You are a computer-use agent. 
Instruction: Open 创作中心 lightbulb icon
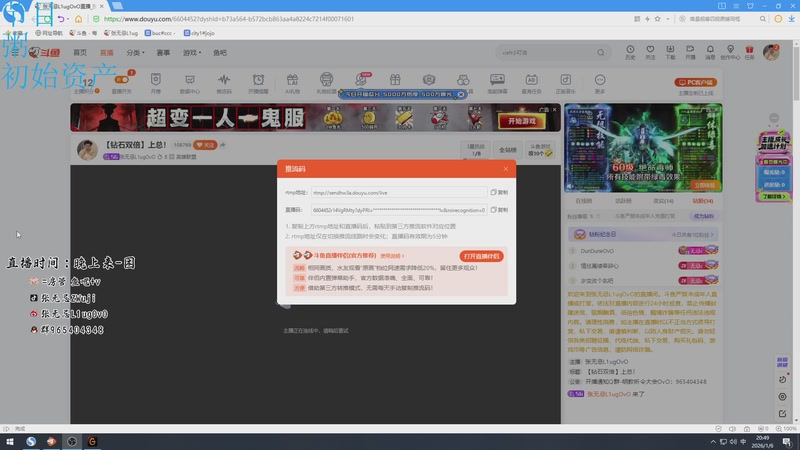(730, 52)
